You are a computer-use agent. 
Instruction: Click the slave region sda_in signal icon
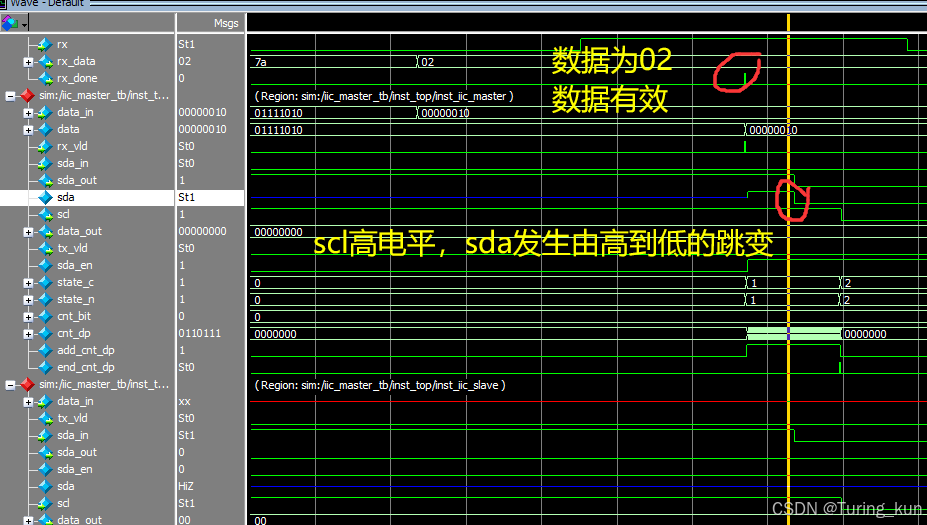pos(45,436)
